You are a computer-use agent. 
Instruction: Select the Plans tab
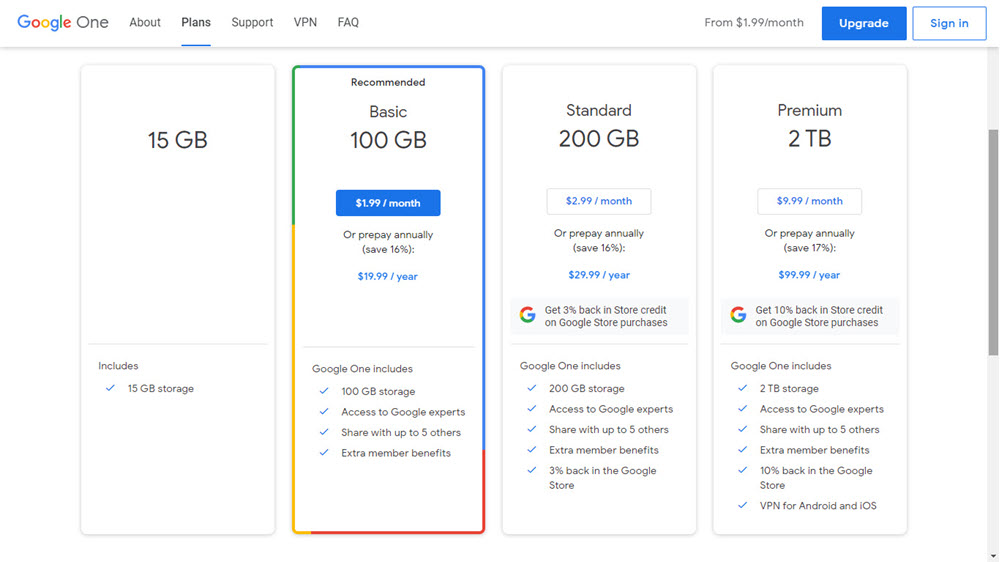click(196, 22)
